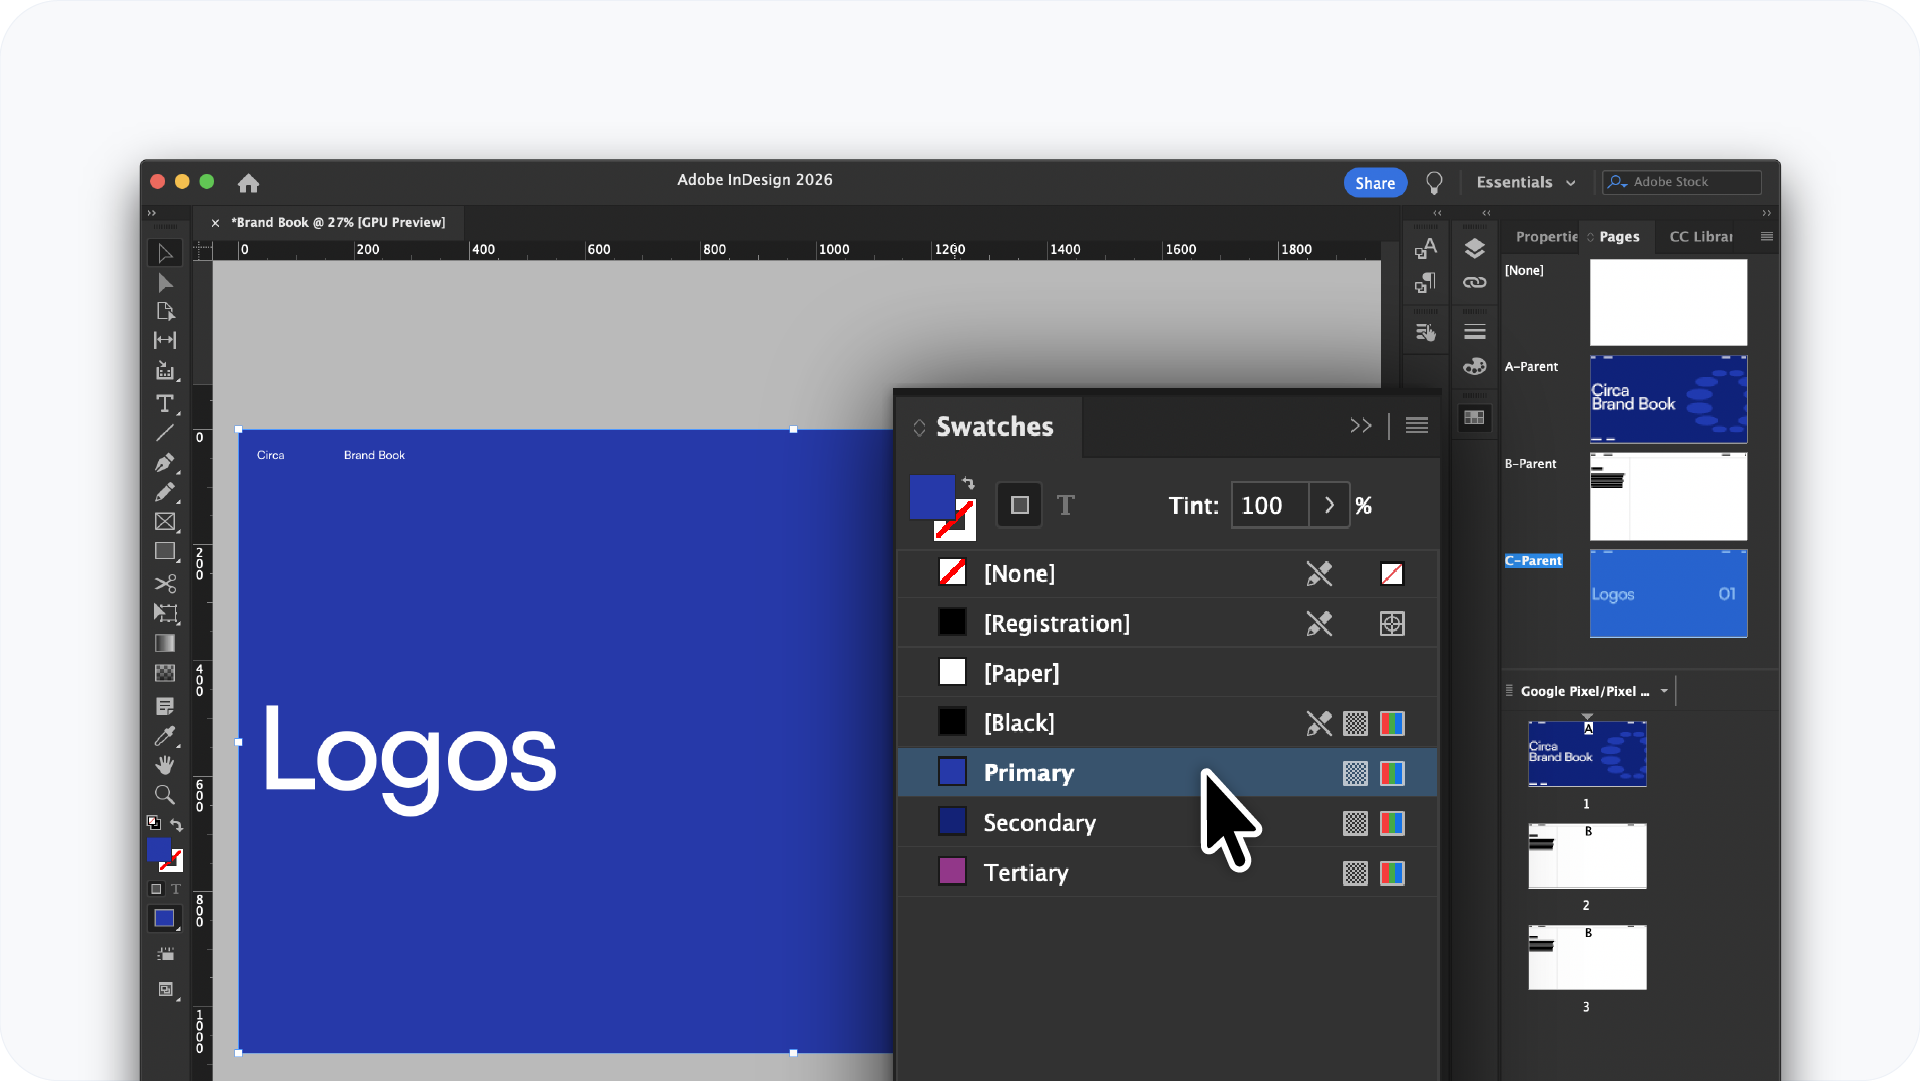Collapse the Swatches panel with double arrows
1920x1081 pixels.
1360,426
